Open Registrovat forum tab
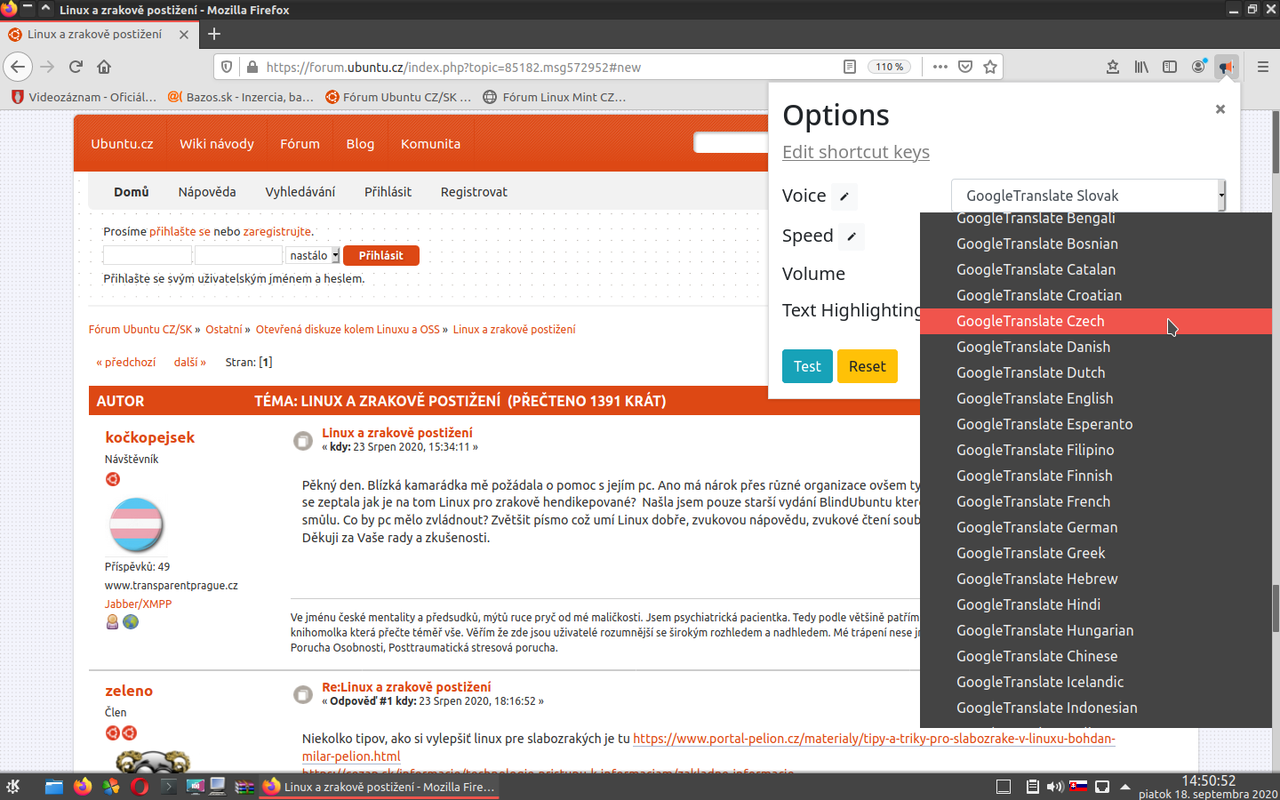Screen dimensions: 1280x800 coord(474,192)
